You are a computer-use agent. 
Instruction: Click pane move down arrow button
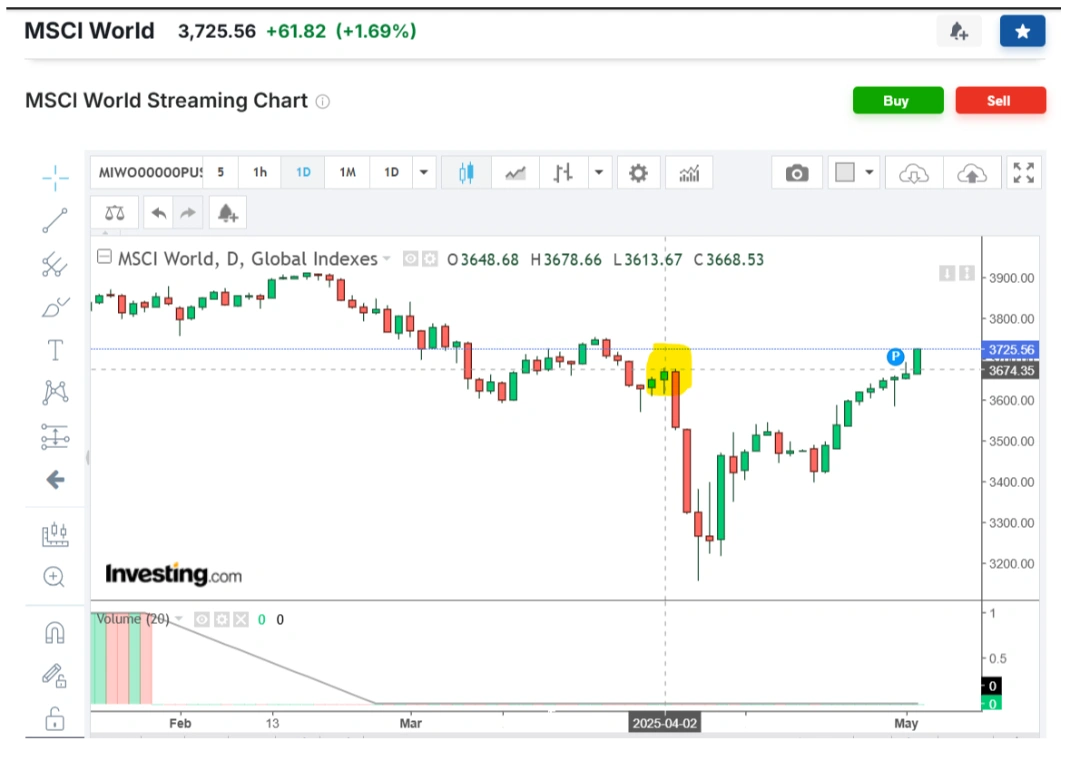pyautogui.click(x=947, y=274)
